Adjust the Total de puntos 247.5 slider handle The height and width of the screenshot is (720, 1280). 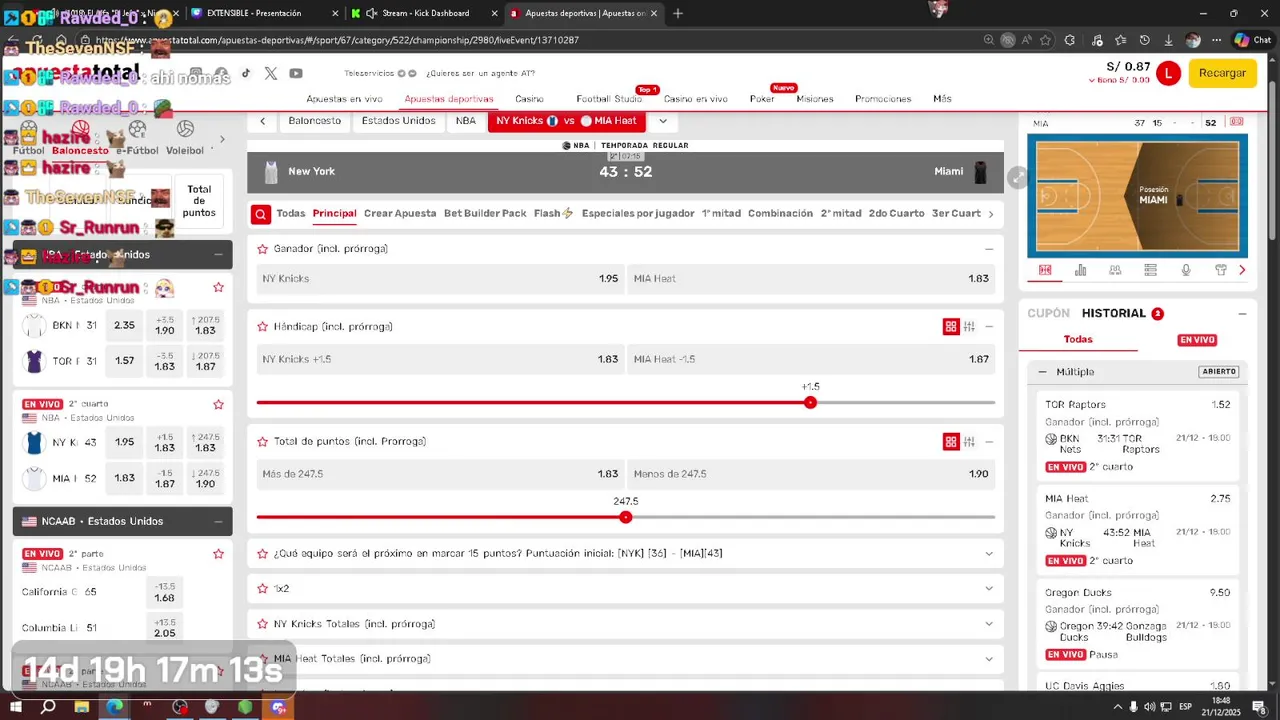pos(626,518)
